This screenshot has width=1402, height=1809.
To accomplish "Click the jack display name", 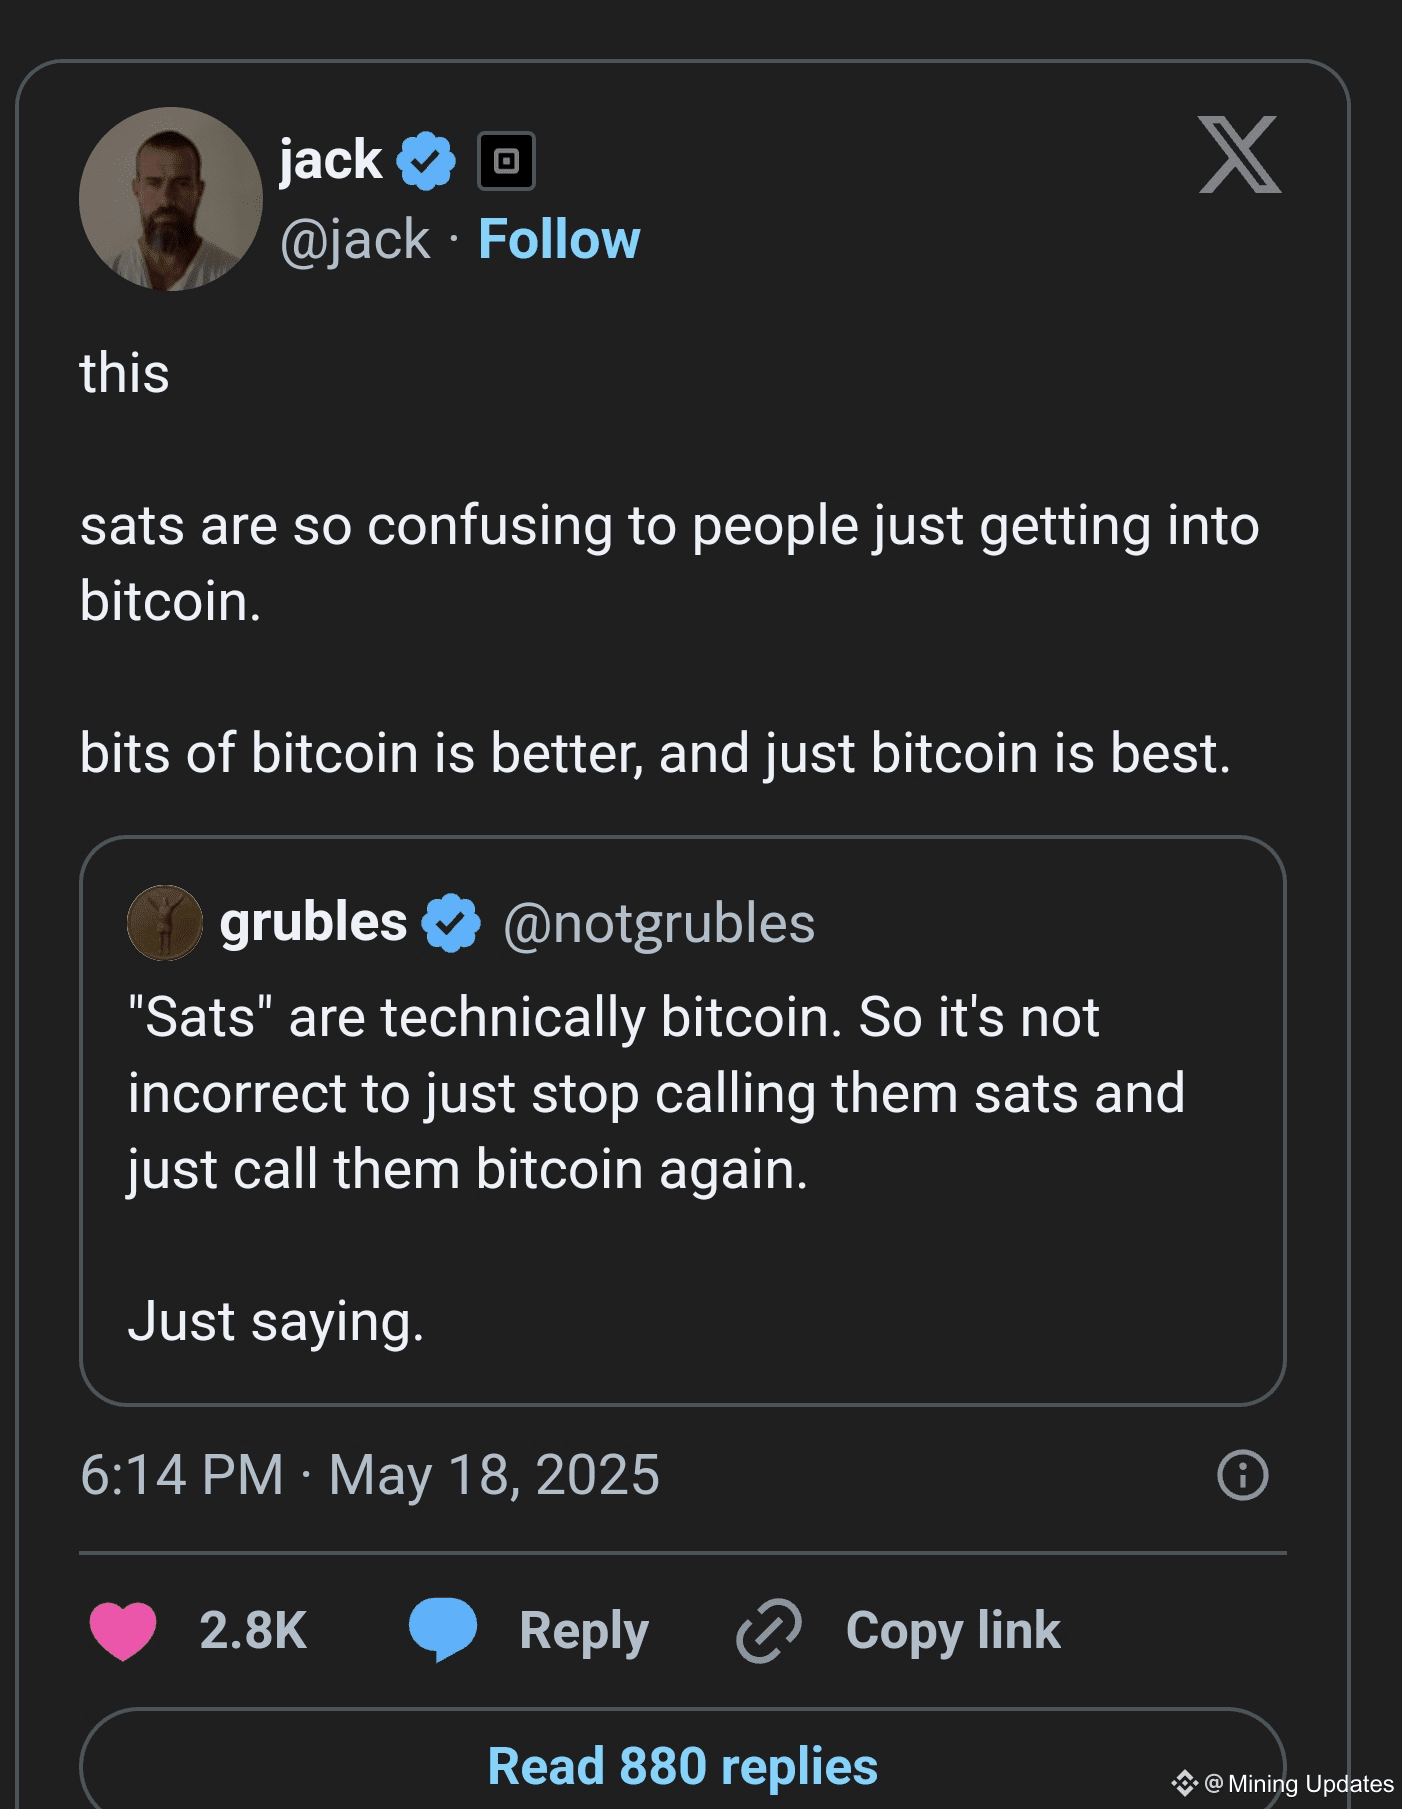I will click(x=330, y=160).
